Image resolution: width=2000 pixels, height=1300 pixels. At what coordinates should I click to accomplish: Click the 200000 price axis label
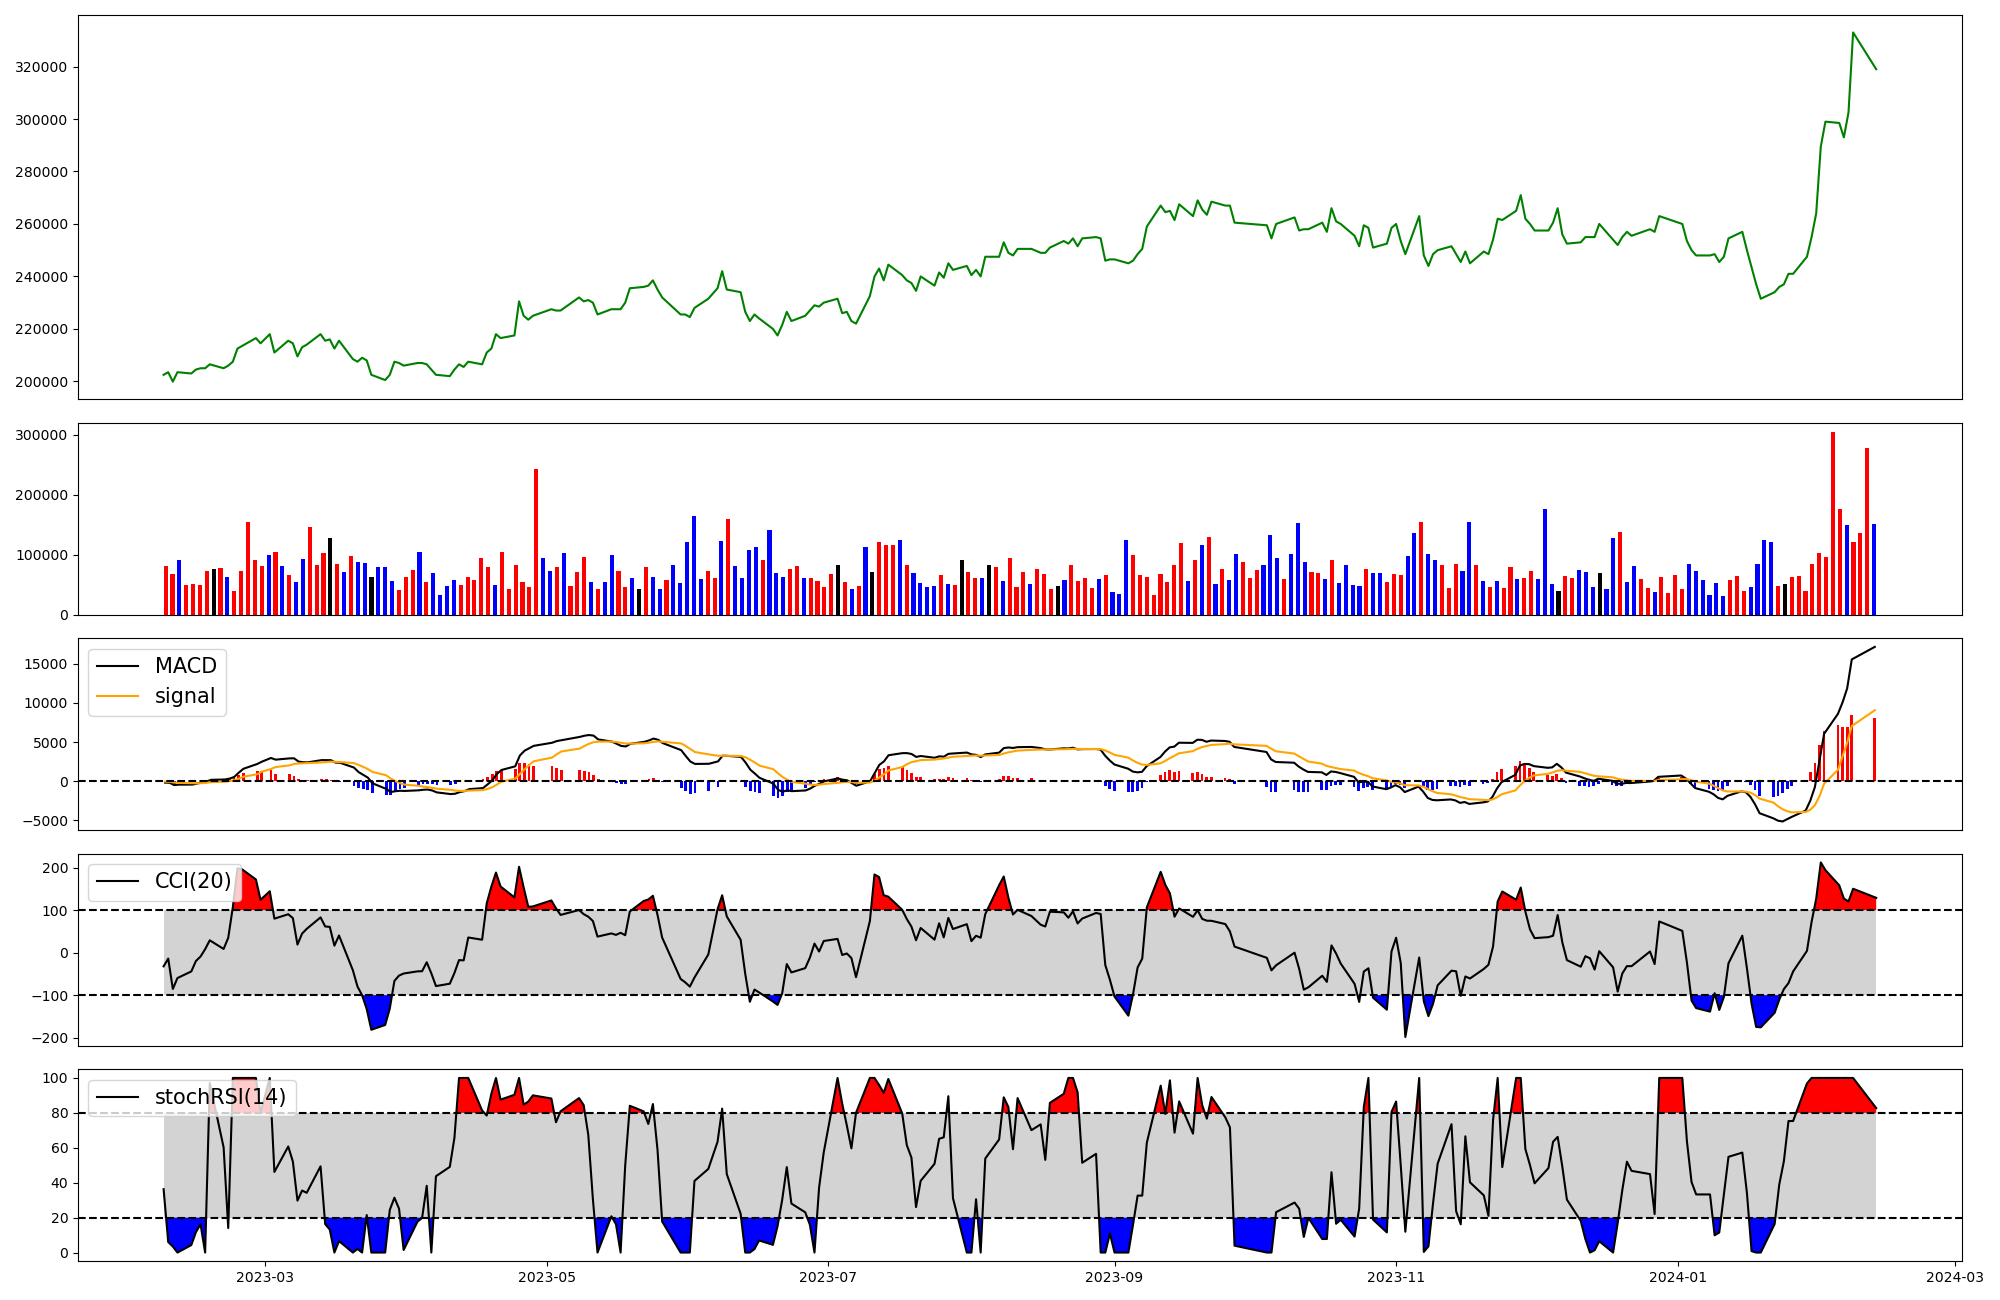point(41,382)
